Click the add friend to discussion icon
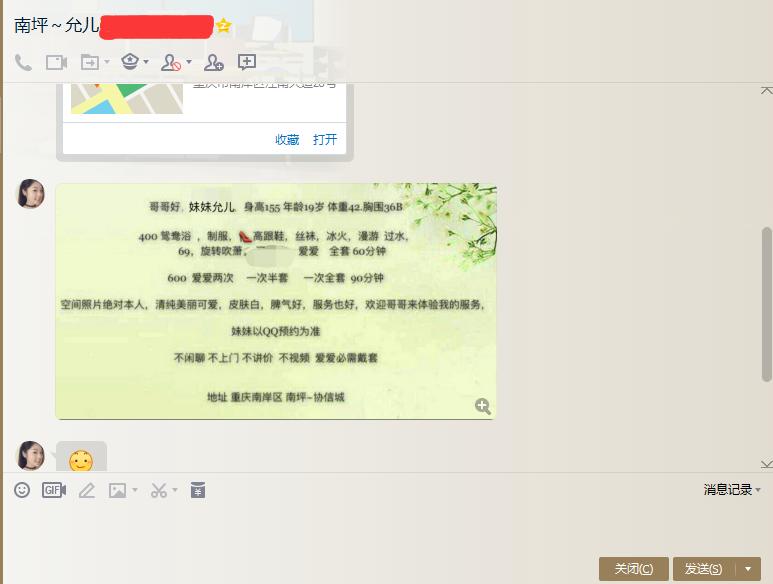This screenshot has width=773, height=584. click(214, 63)
